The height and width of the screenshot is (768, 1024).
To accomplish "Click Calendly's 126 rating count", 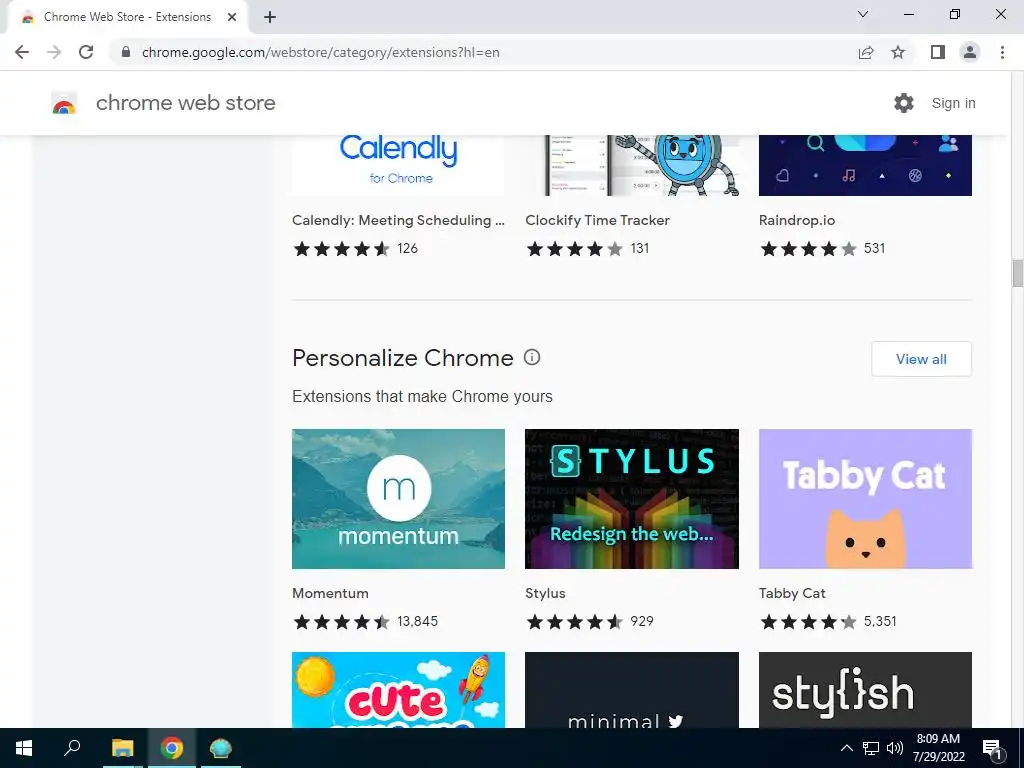I will coord(408,248).
